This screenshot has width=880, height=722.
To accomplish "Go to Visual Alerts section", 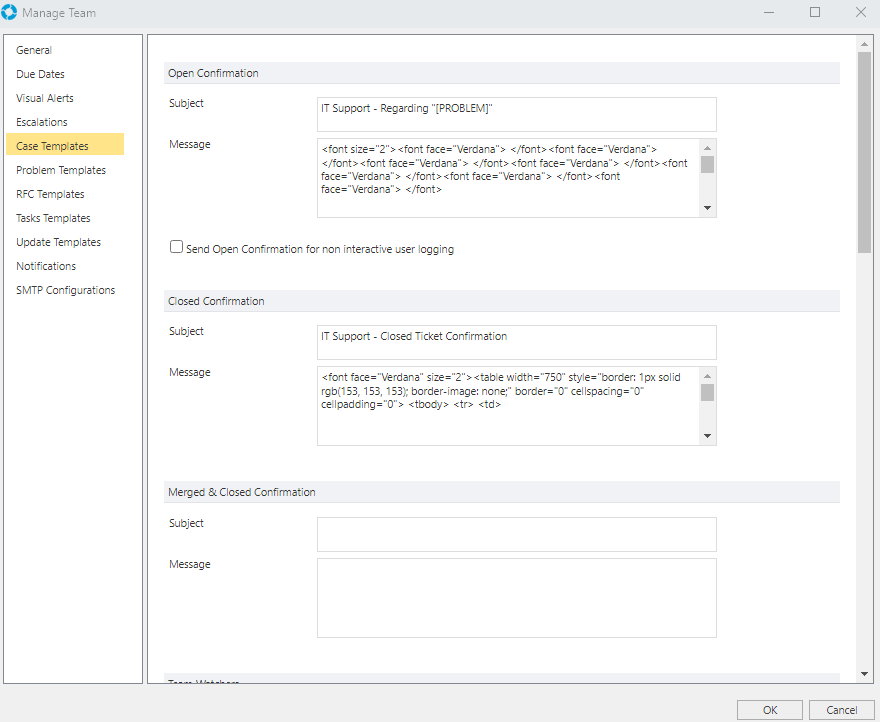I will coord(45,98).
